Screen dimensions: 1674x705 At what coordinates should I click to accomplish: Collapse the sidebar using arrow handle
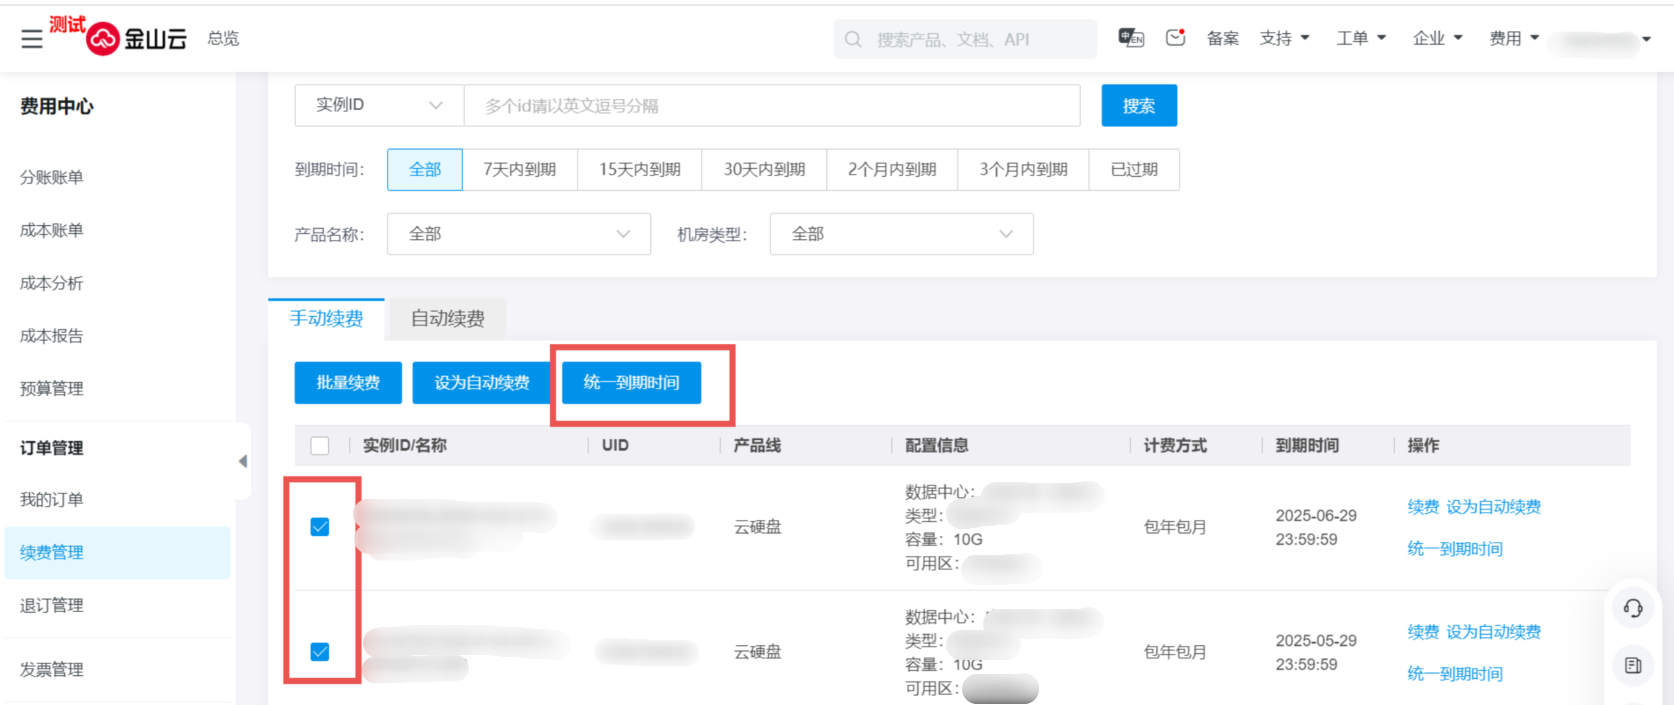tap(243, 461)
